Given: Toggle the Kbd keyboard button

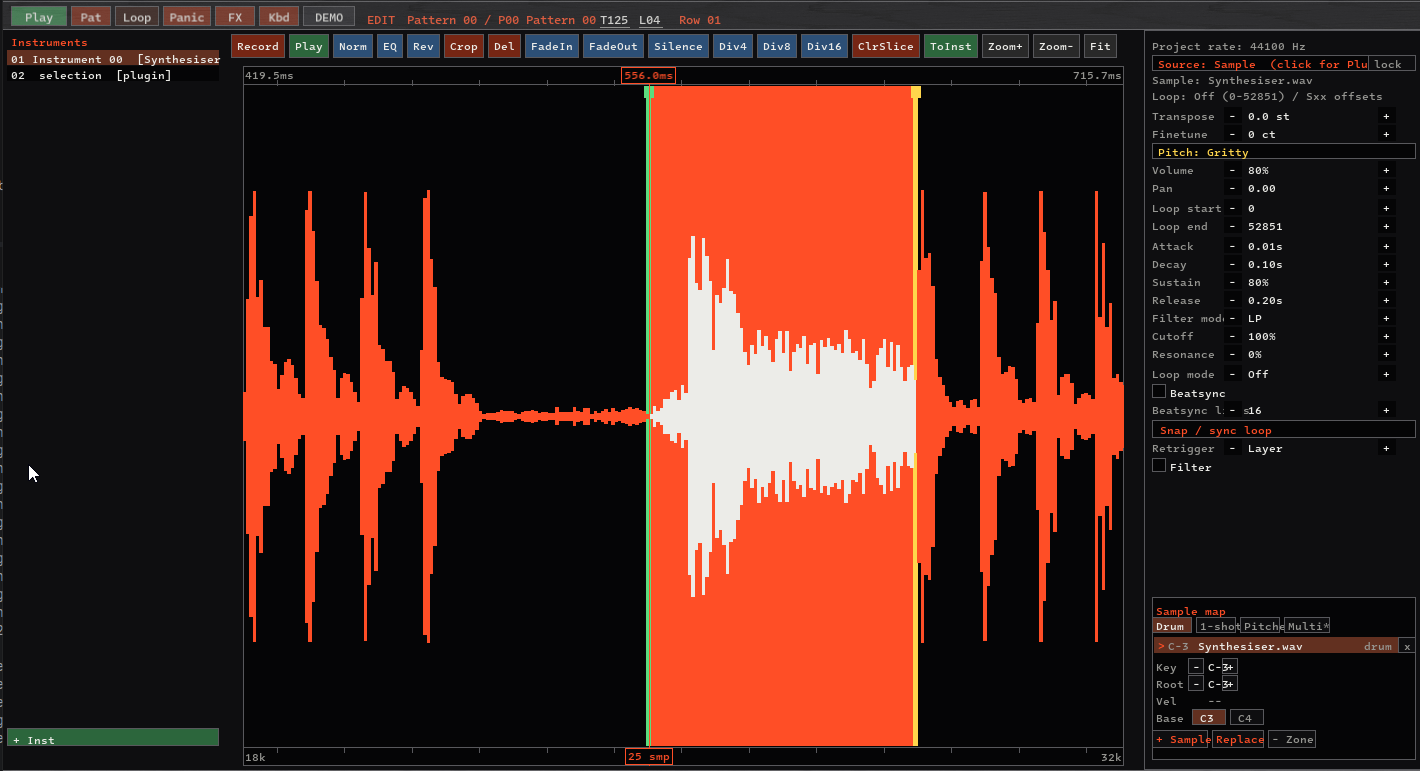Looking at the screenshot, I should (x=279, y=17).
